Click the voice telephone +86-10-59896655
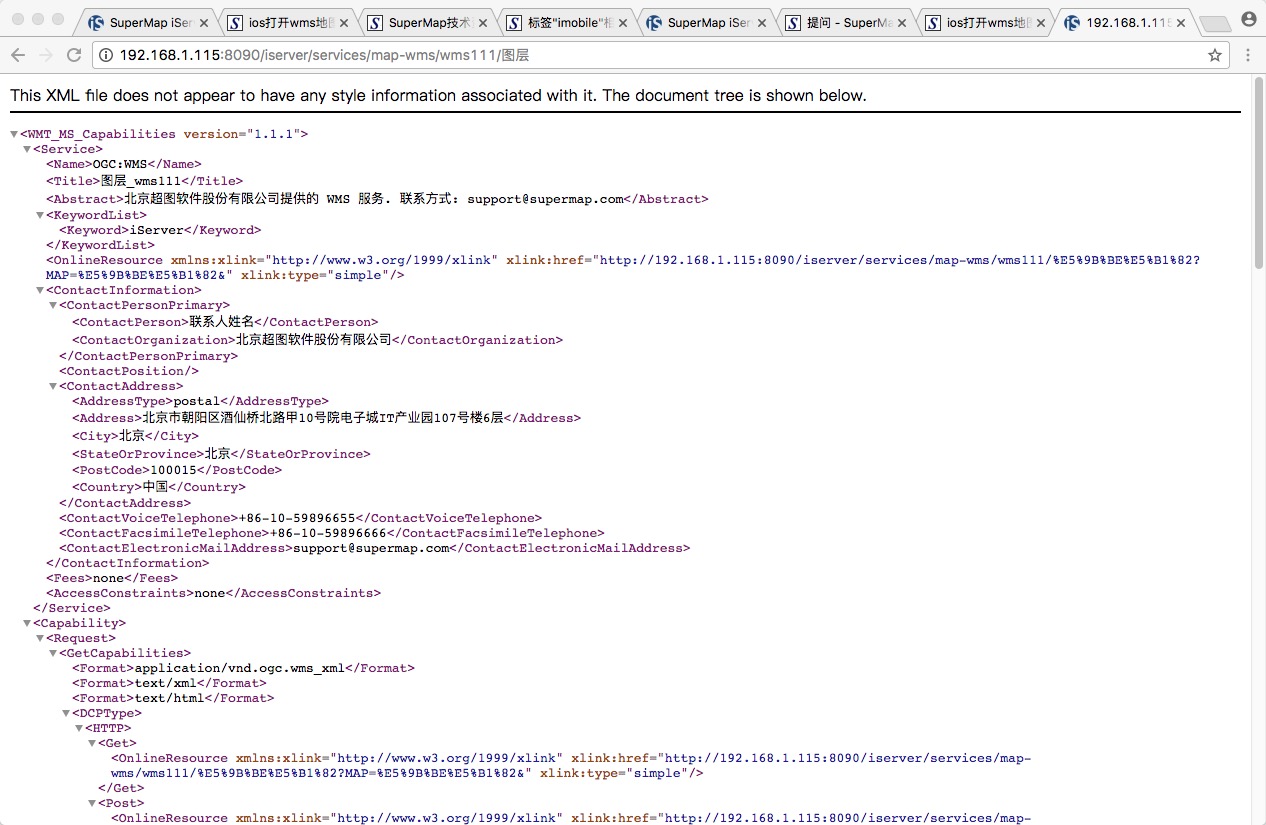This screenshot has width=1266, height=825. 297,518
